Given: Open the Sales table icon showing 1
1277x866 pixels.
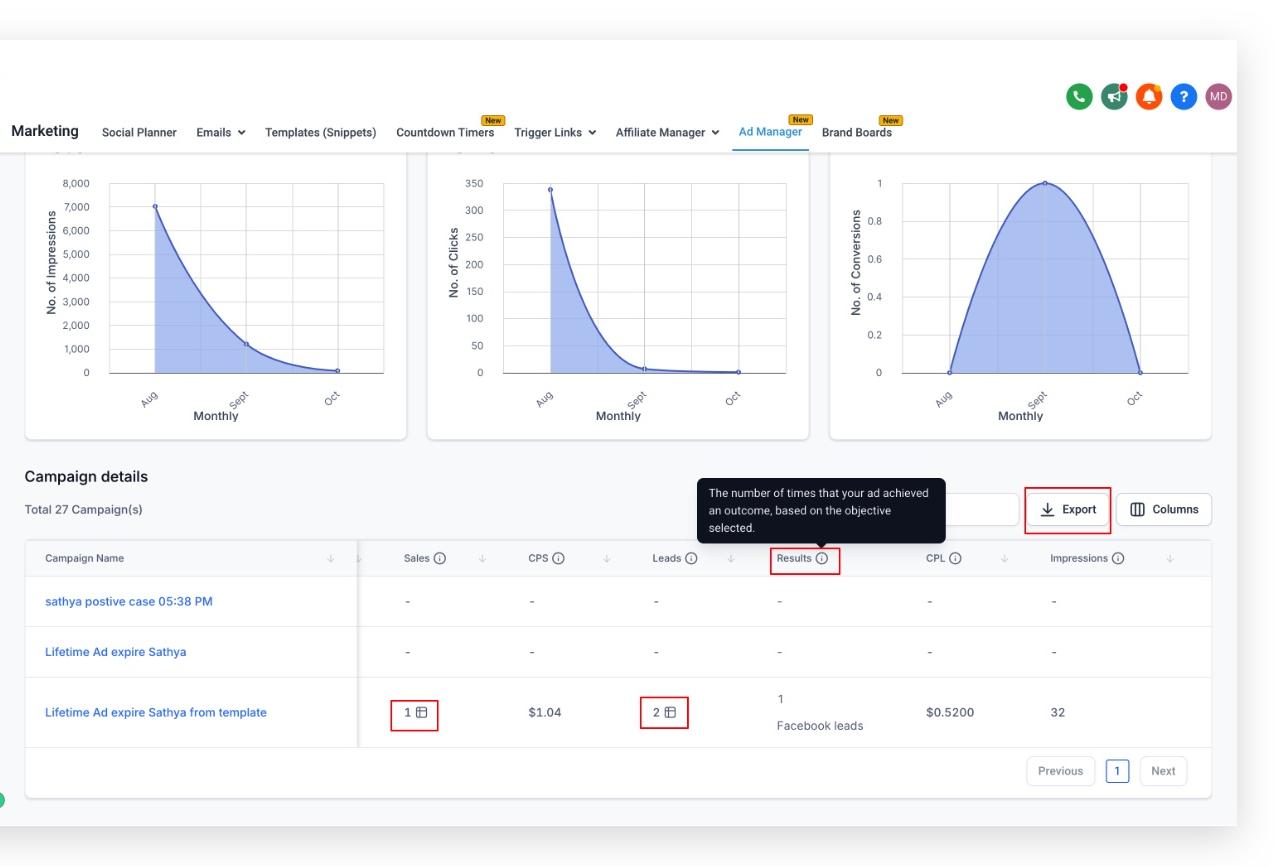Looking at the screenshot, I should point(422,713).
